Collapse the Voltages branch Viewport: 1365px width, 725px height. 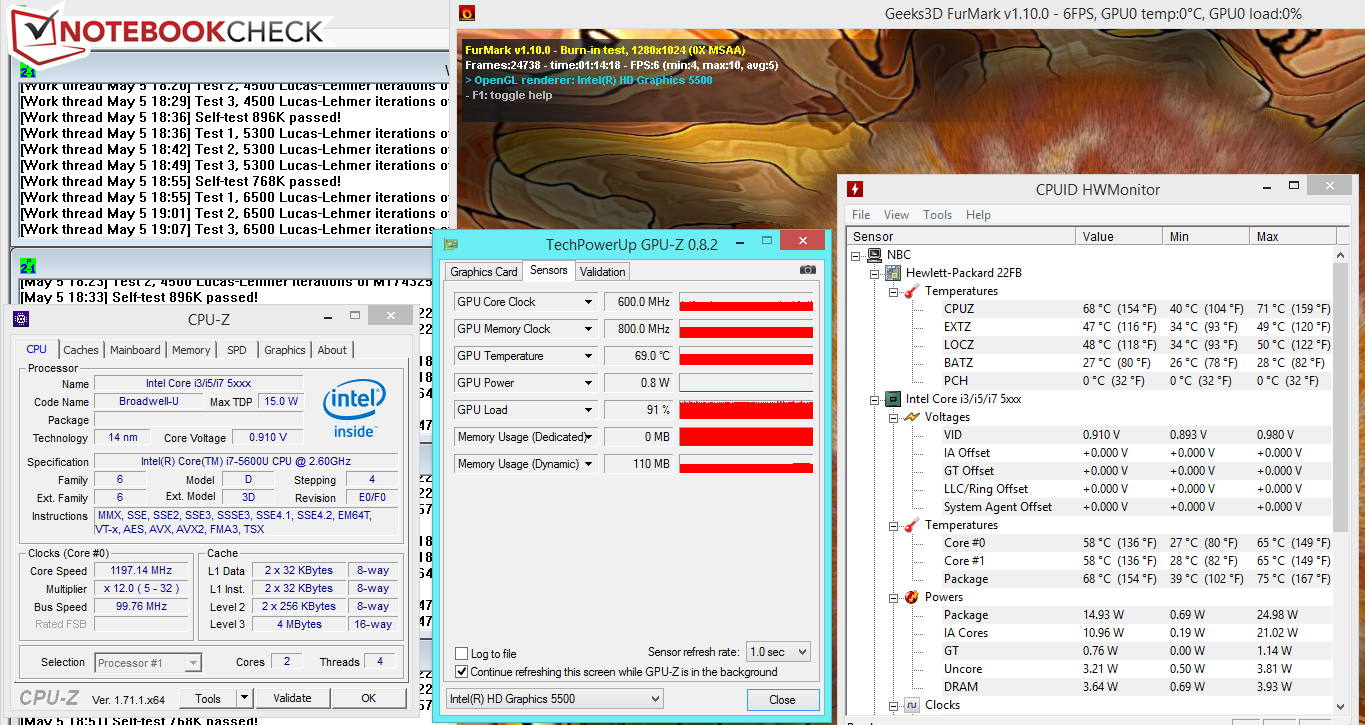point(892,417)
